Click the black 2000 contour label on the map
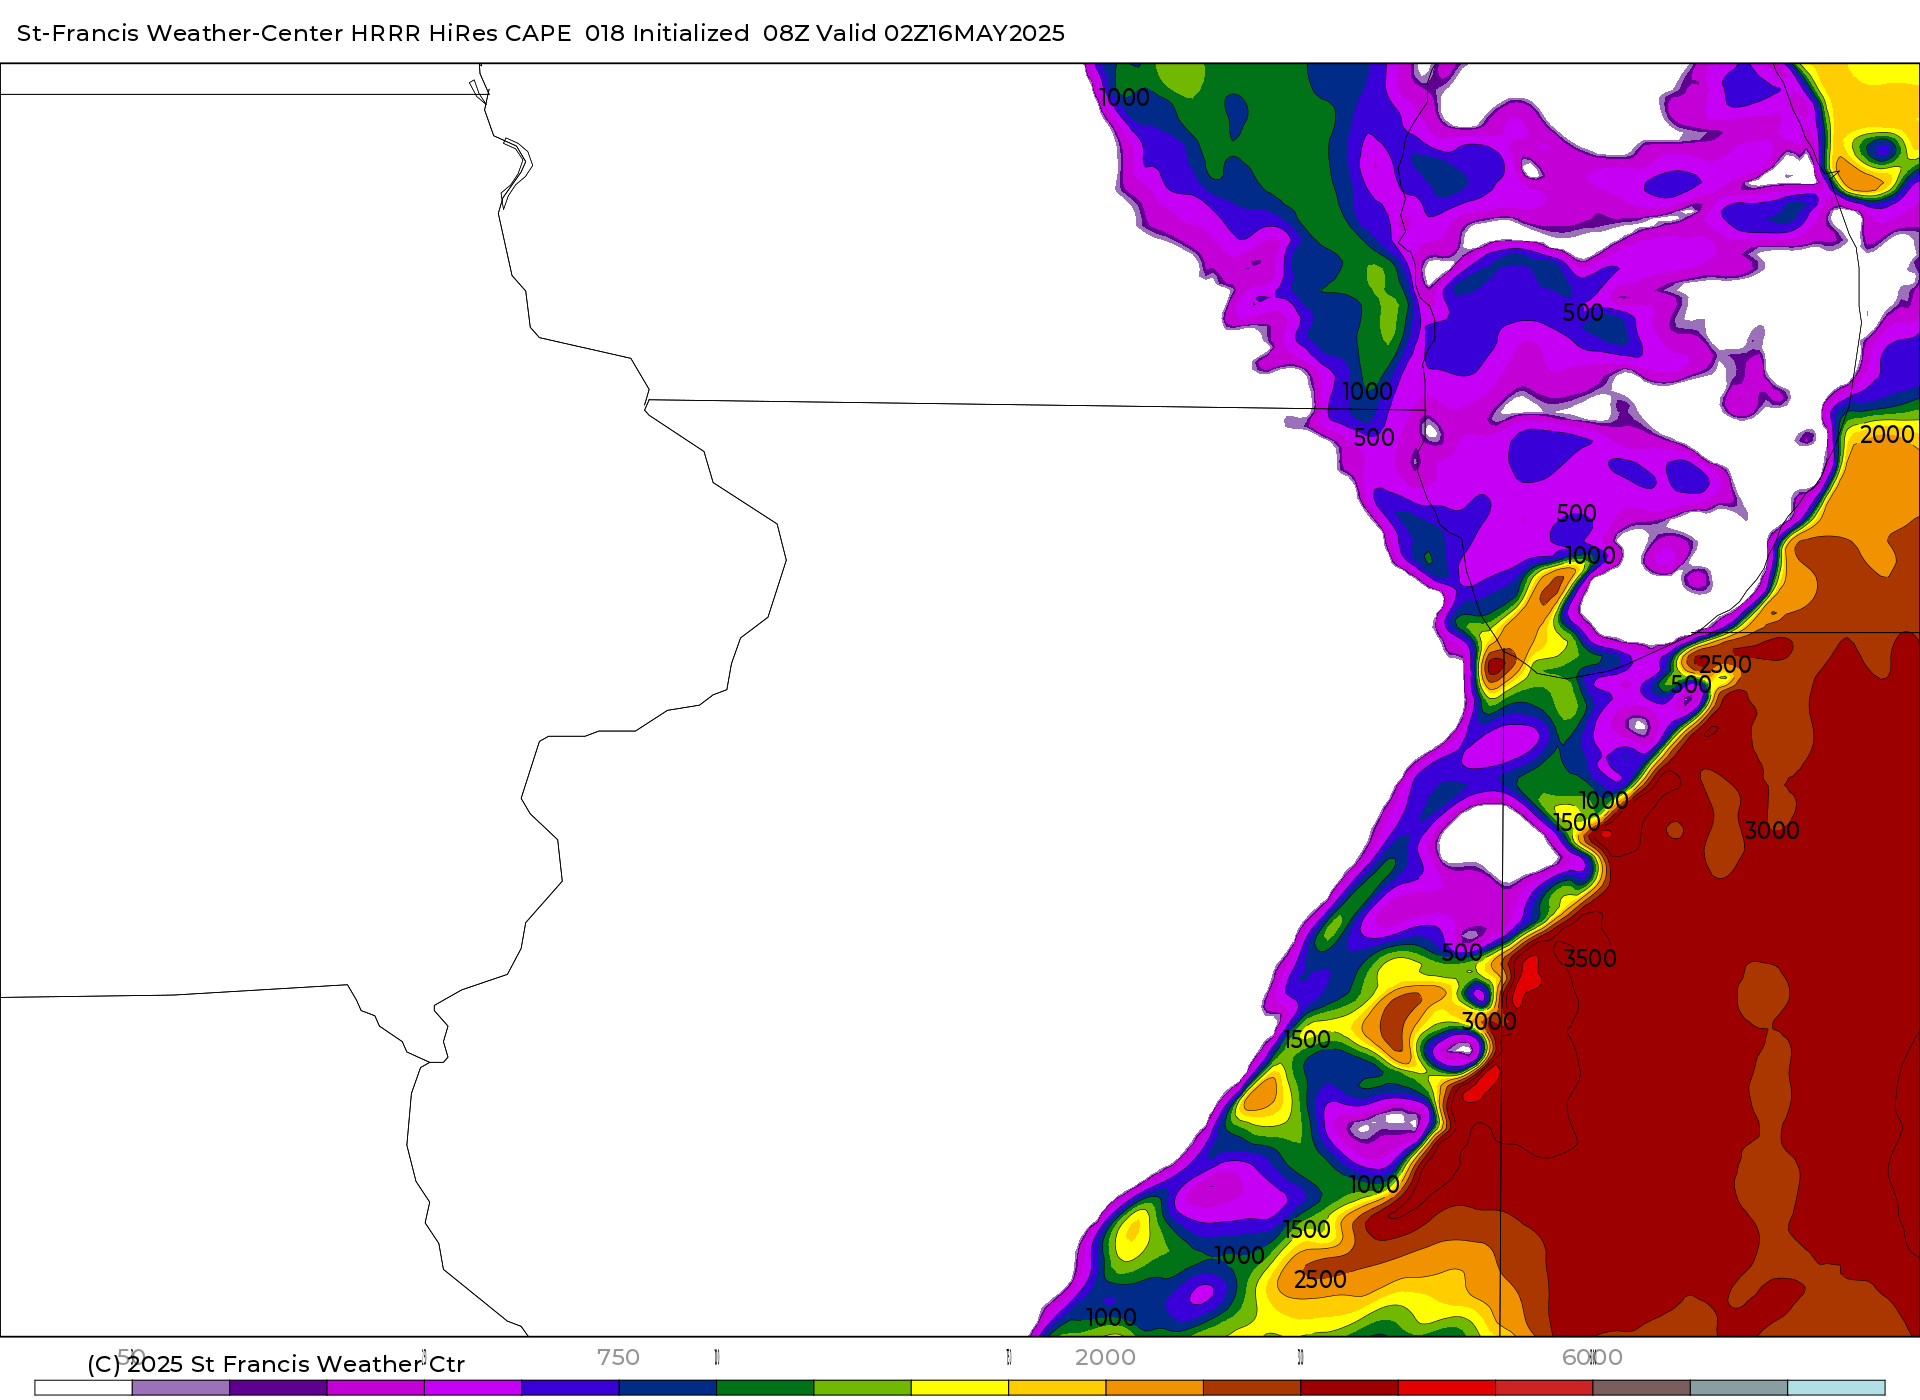 coord(1887,434)
